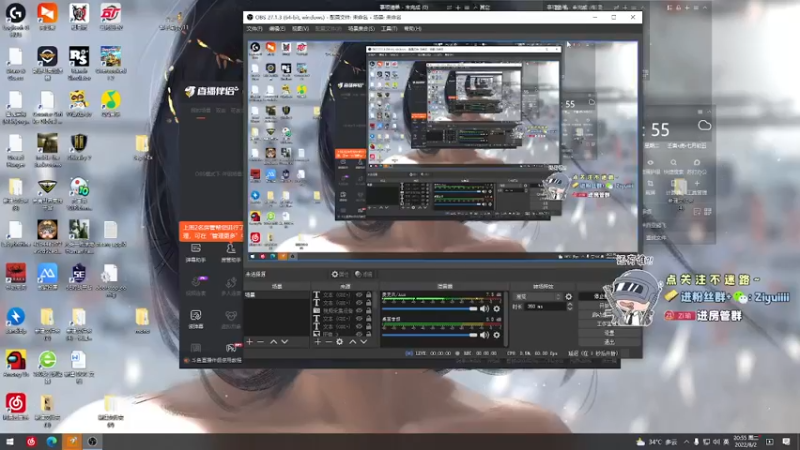This screenshot has width=800, height=450.
Task: Open NetEase Music taskbar icon
Action: 31,441
